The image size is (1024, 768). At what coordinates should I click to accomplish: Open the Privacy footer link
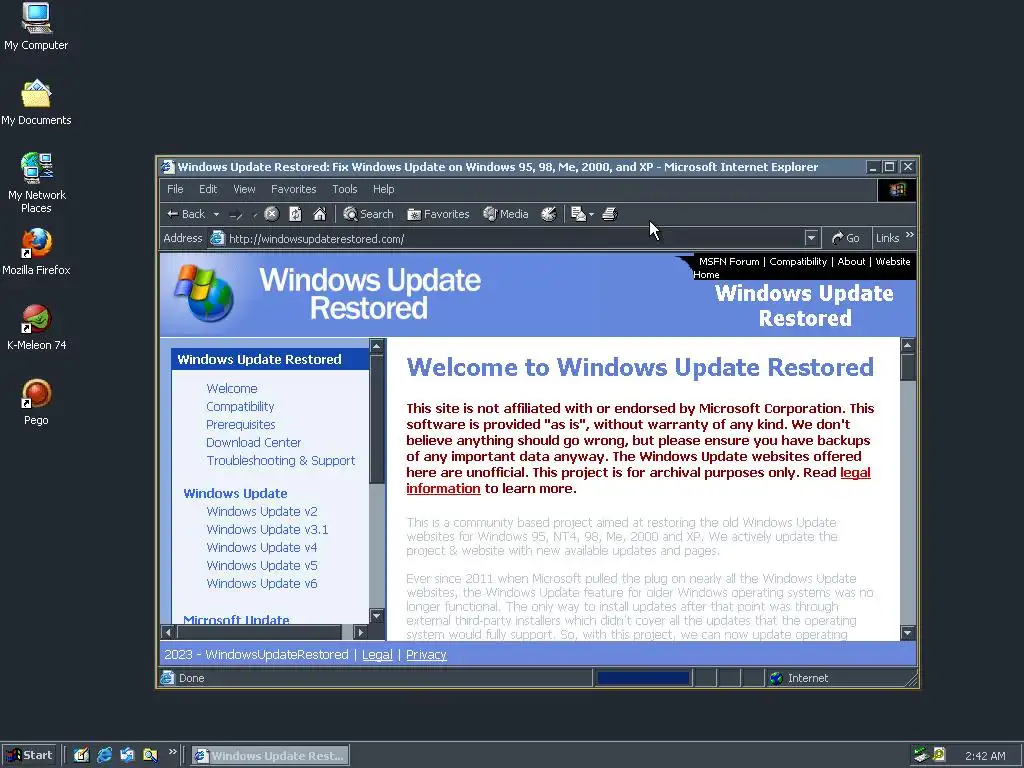[x=426, y=654]
